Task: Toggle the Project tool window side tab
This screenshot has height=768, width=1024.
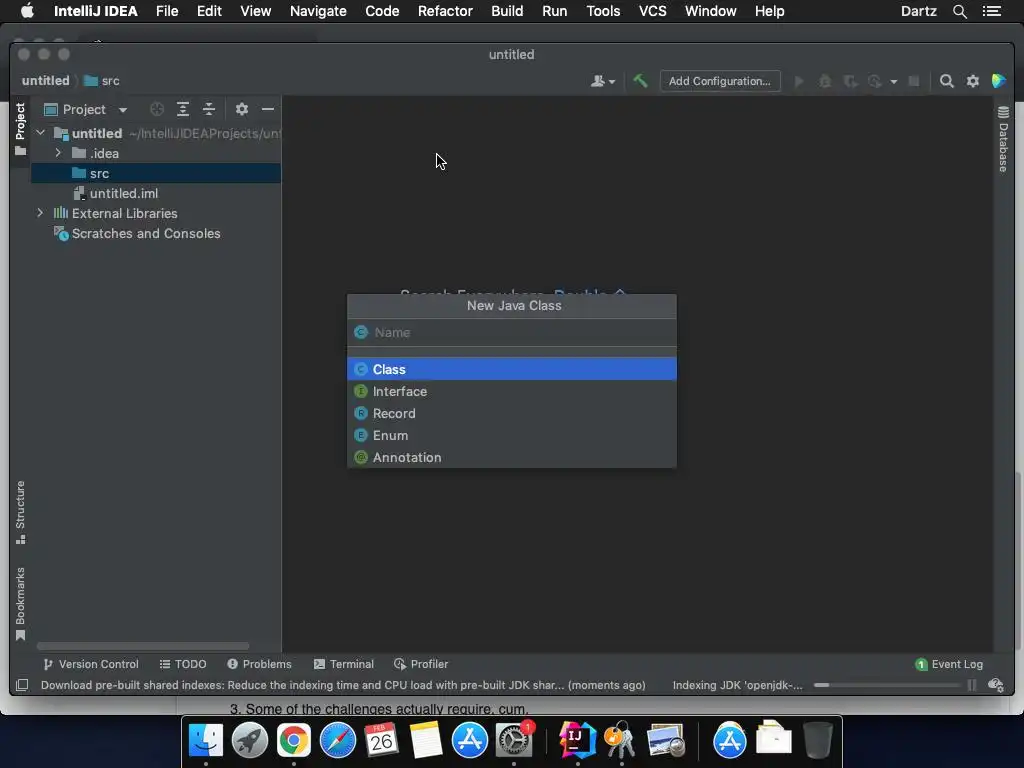Action: [20, 129]
